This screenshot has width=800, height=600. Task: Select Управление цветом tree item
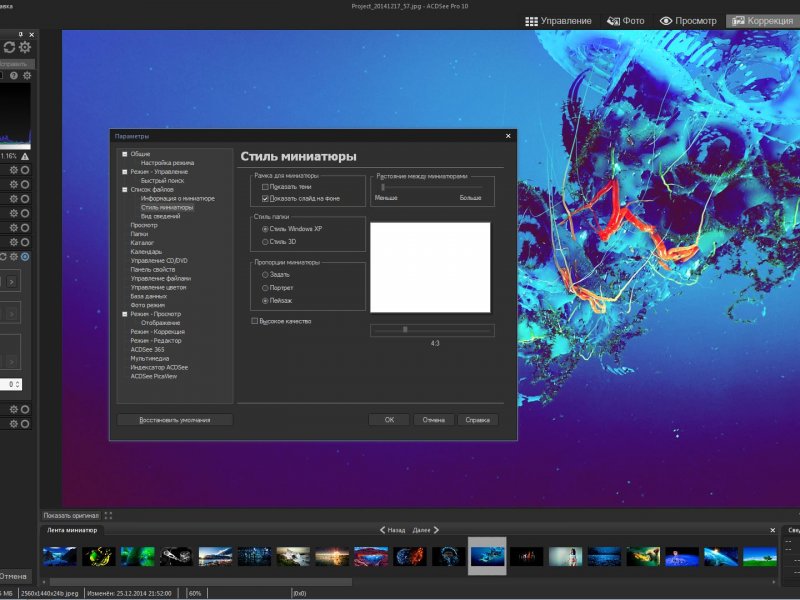click(x=158, y=287)
